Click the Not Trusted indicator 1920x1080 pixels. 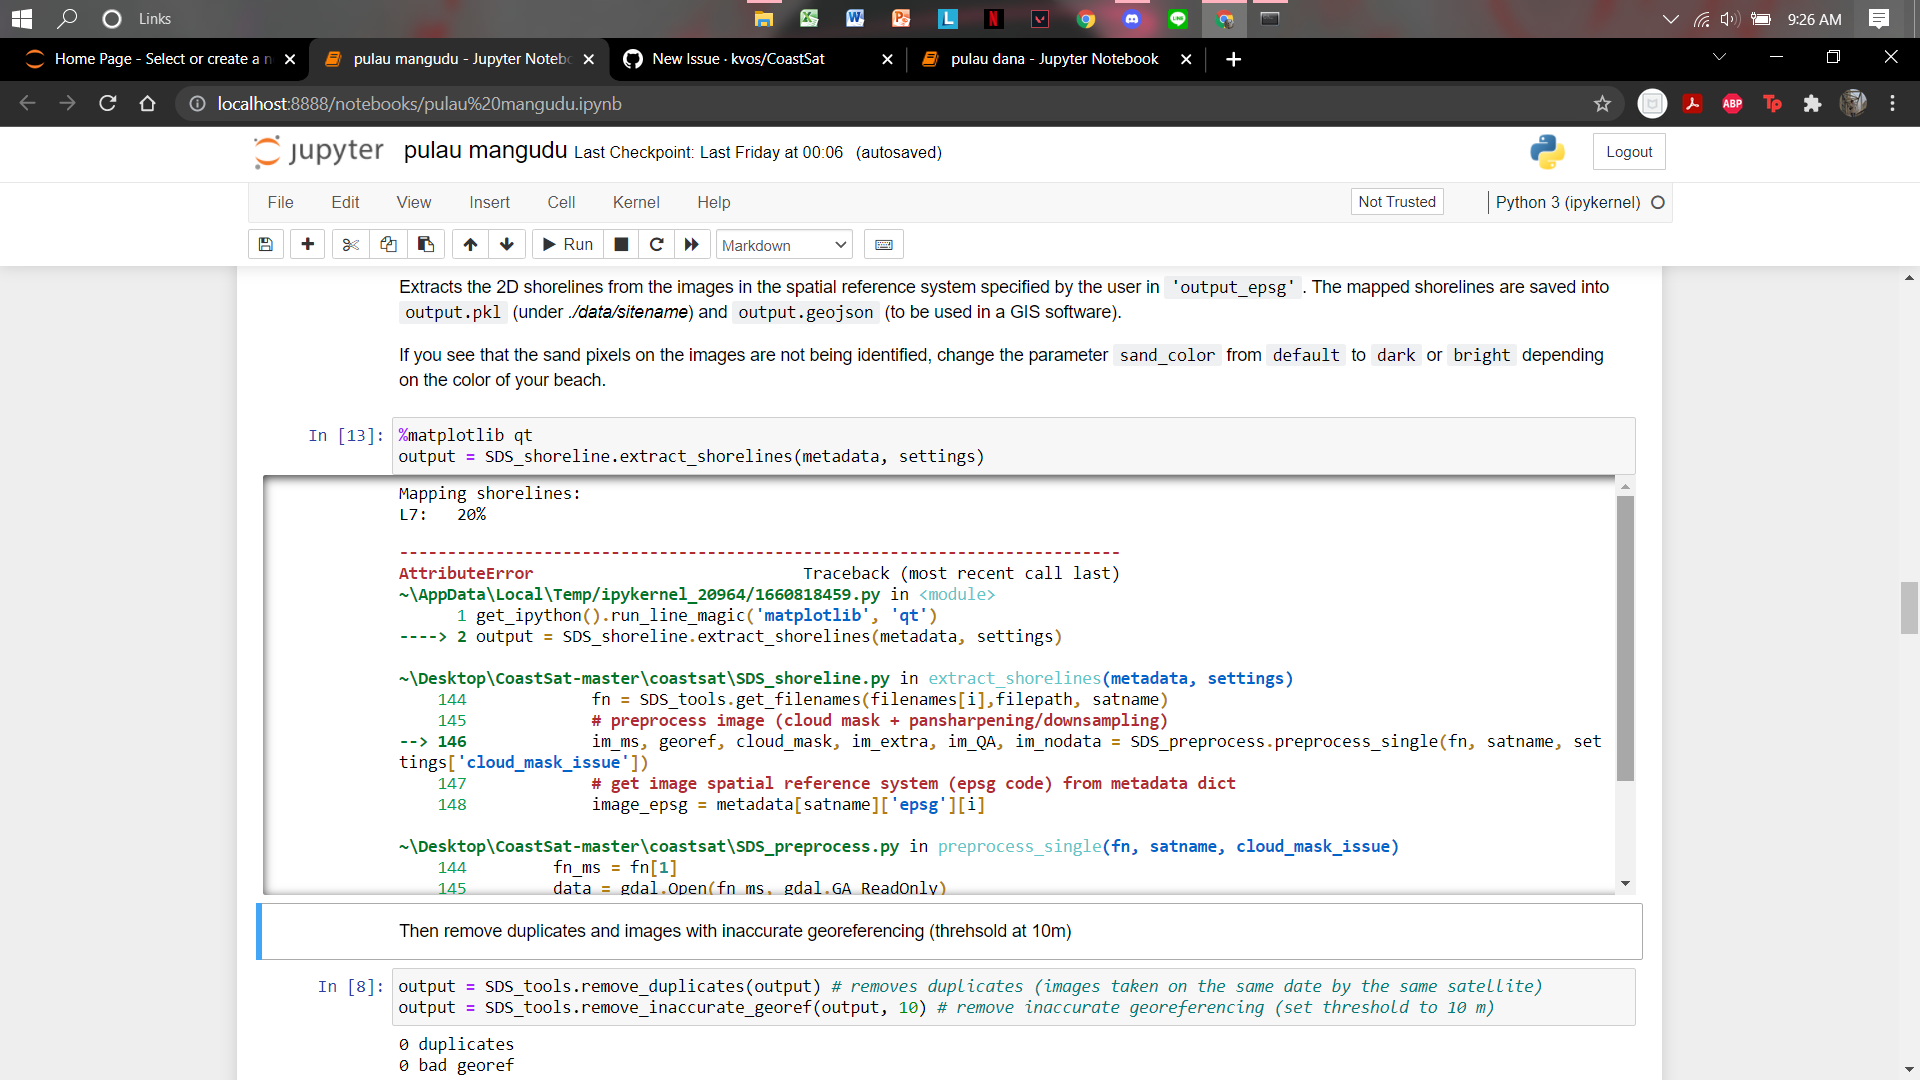(1396, 201)
